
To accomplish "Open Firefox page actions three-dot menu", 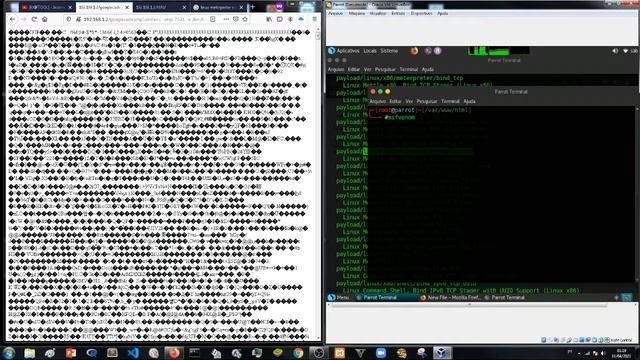I will pos(226,19).
